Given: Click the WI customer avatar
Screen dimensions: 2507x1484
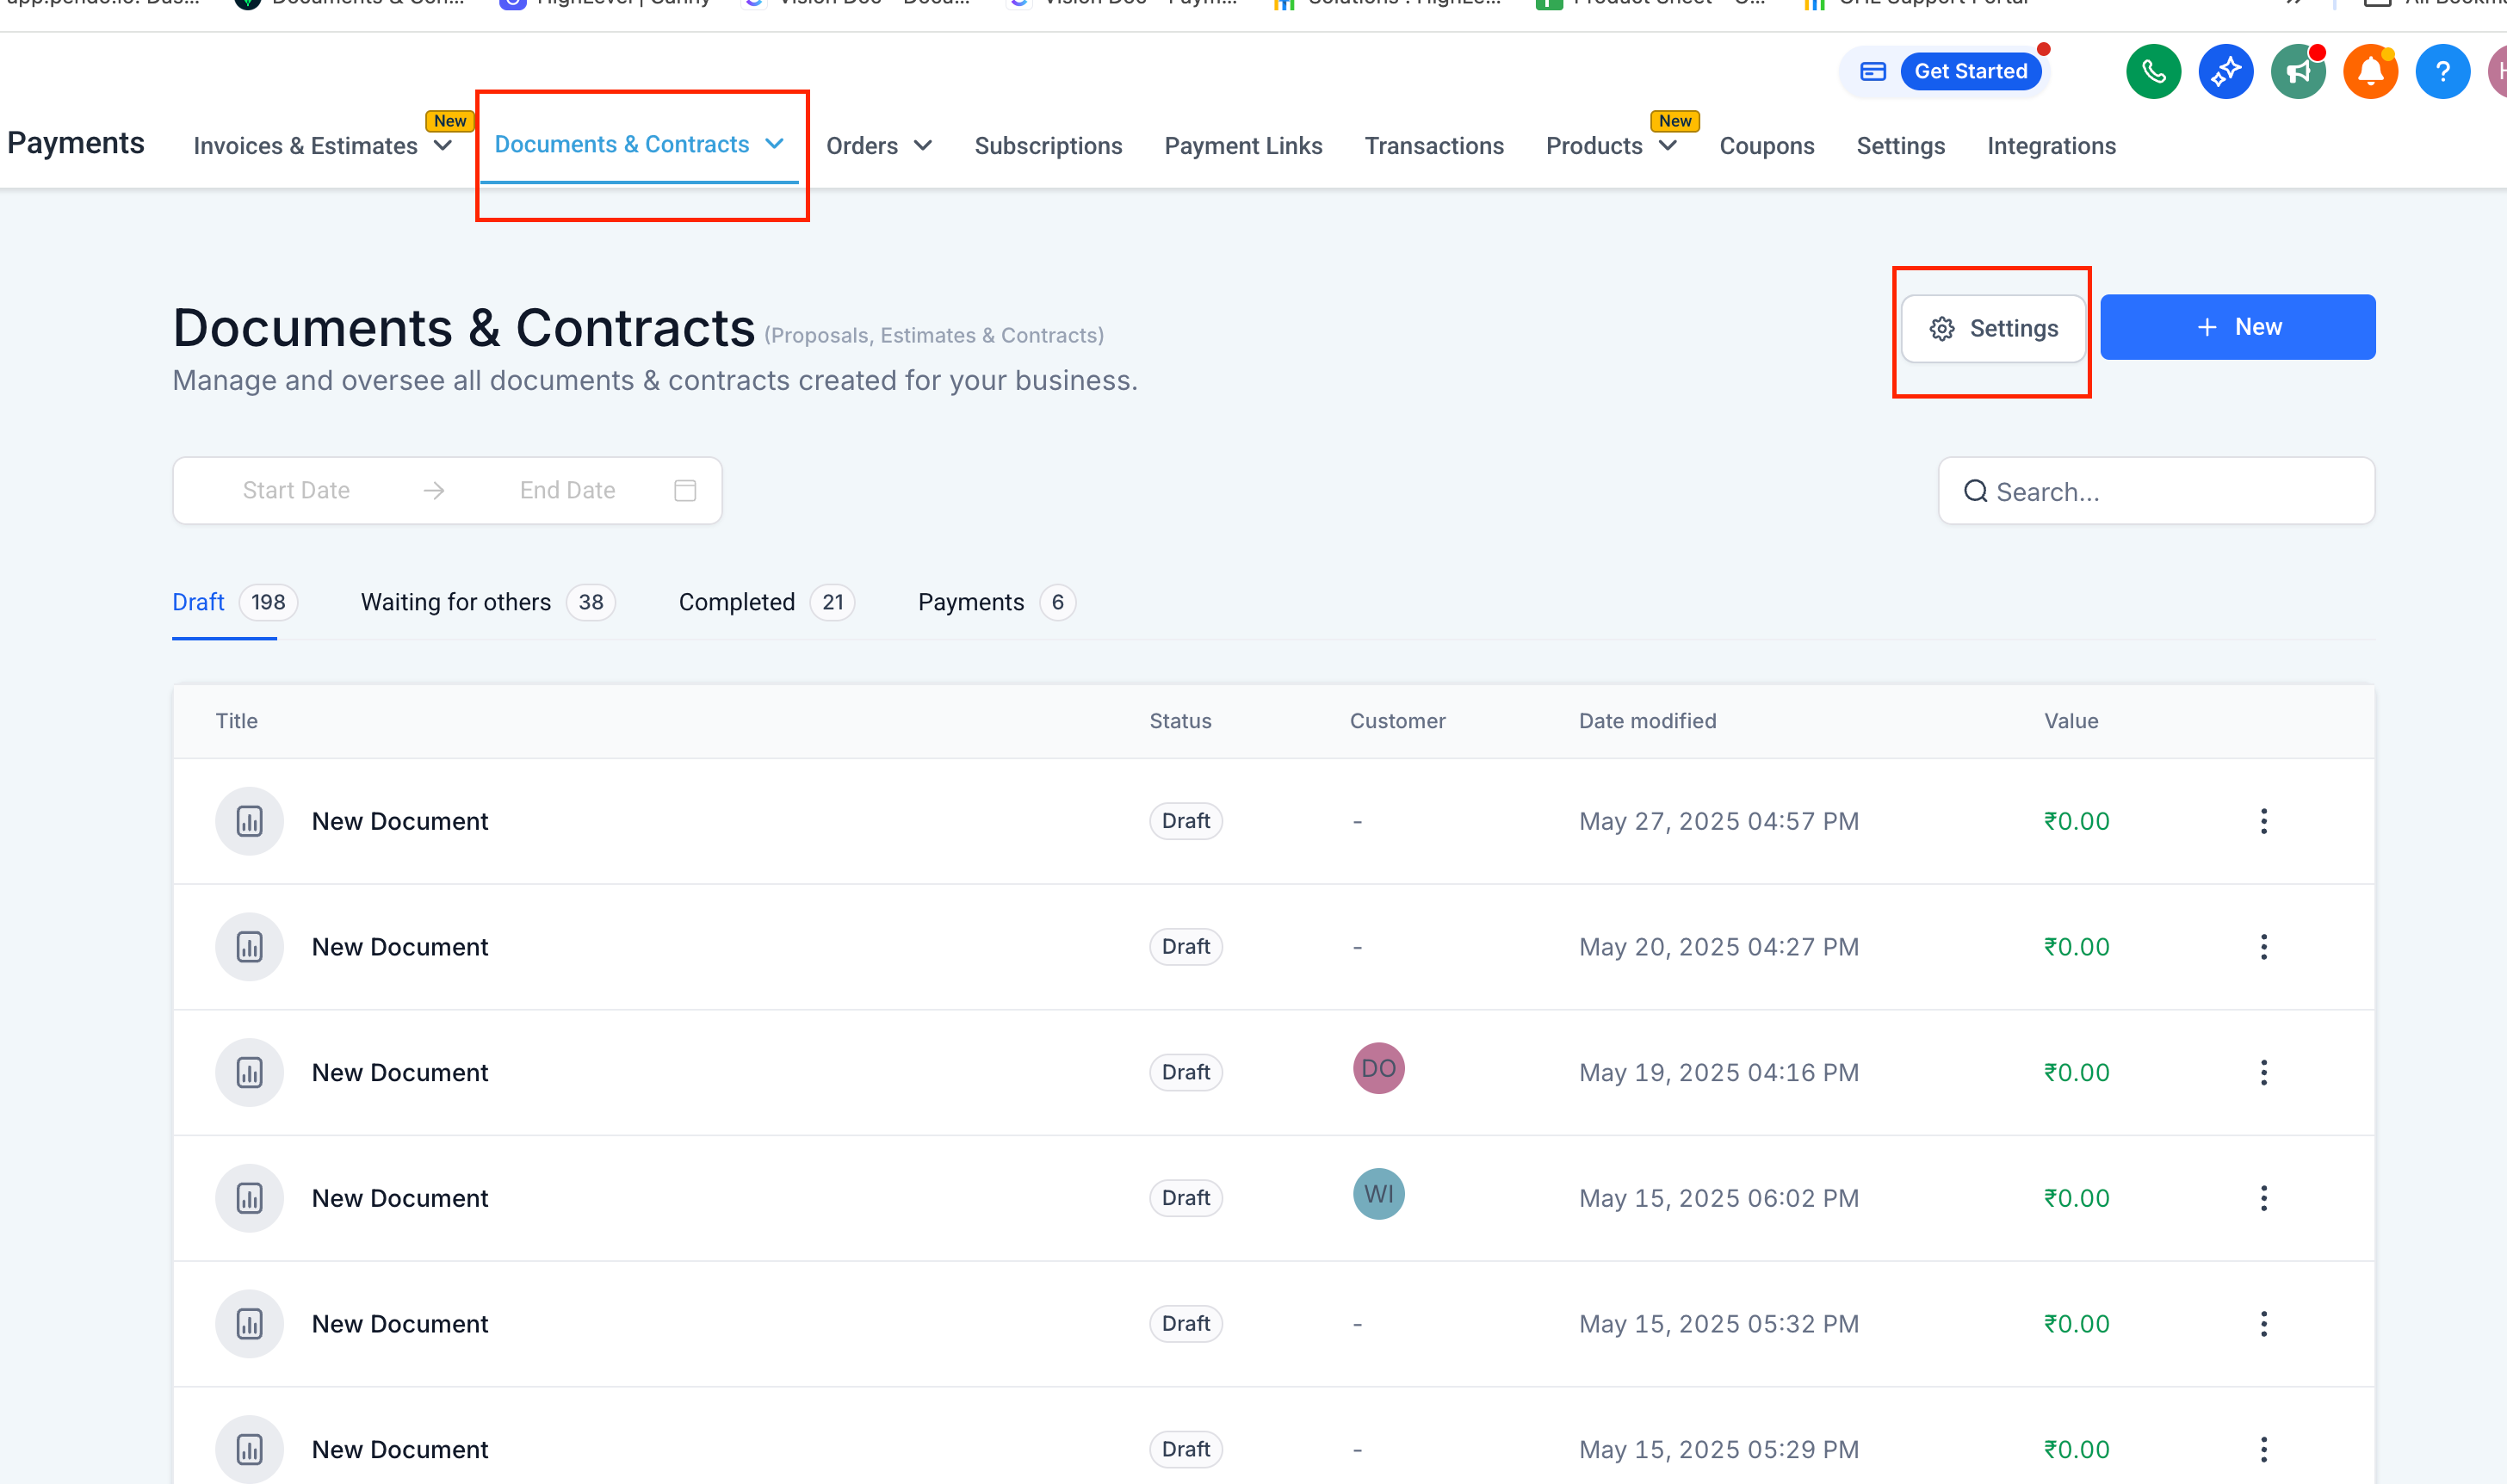Looking at the screenshot, I should click(x=1378, y=1194).
